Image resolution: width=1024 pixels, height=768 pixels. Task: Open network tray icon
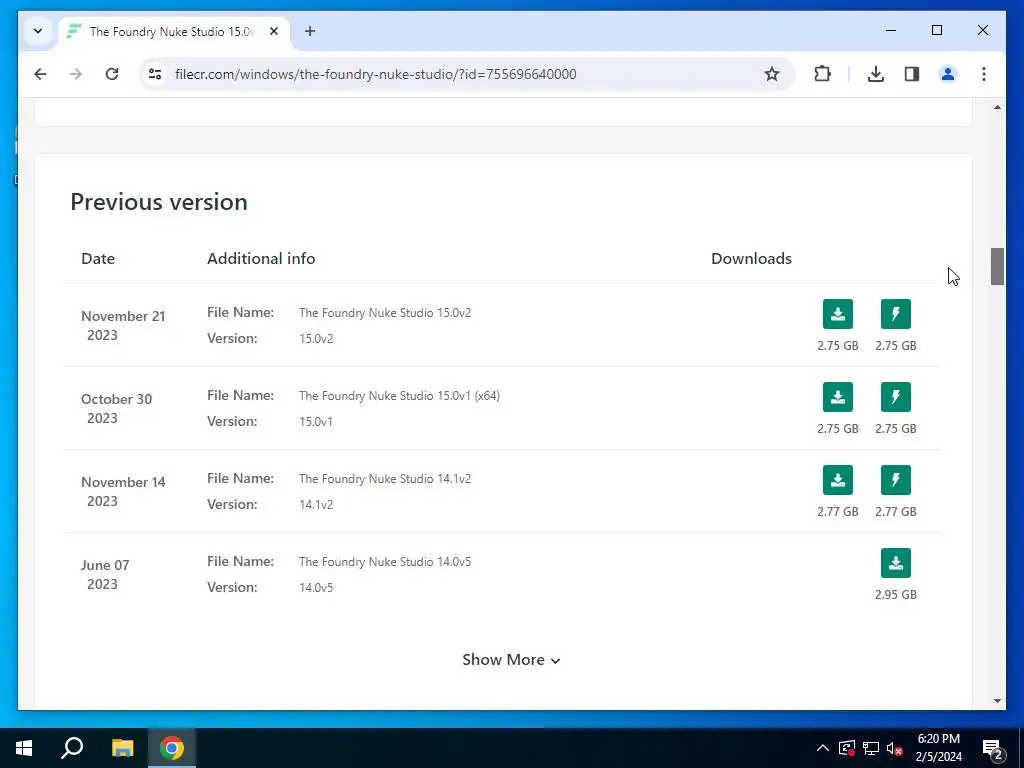[x=871, y=748]
